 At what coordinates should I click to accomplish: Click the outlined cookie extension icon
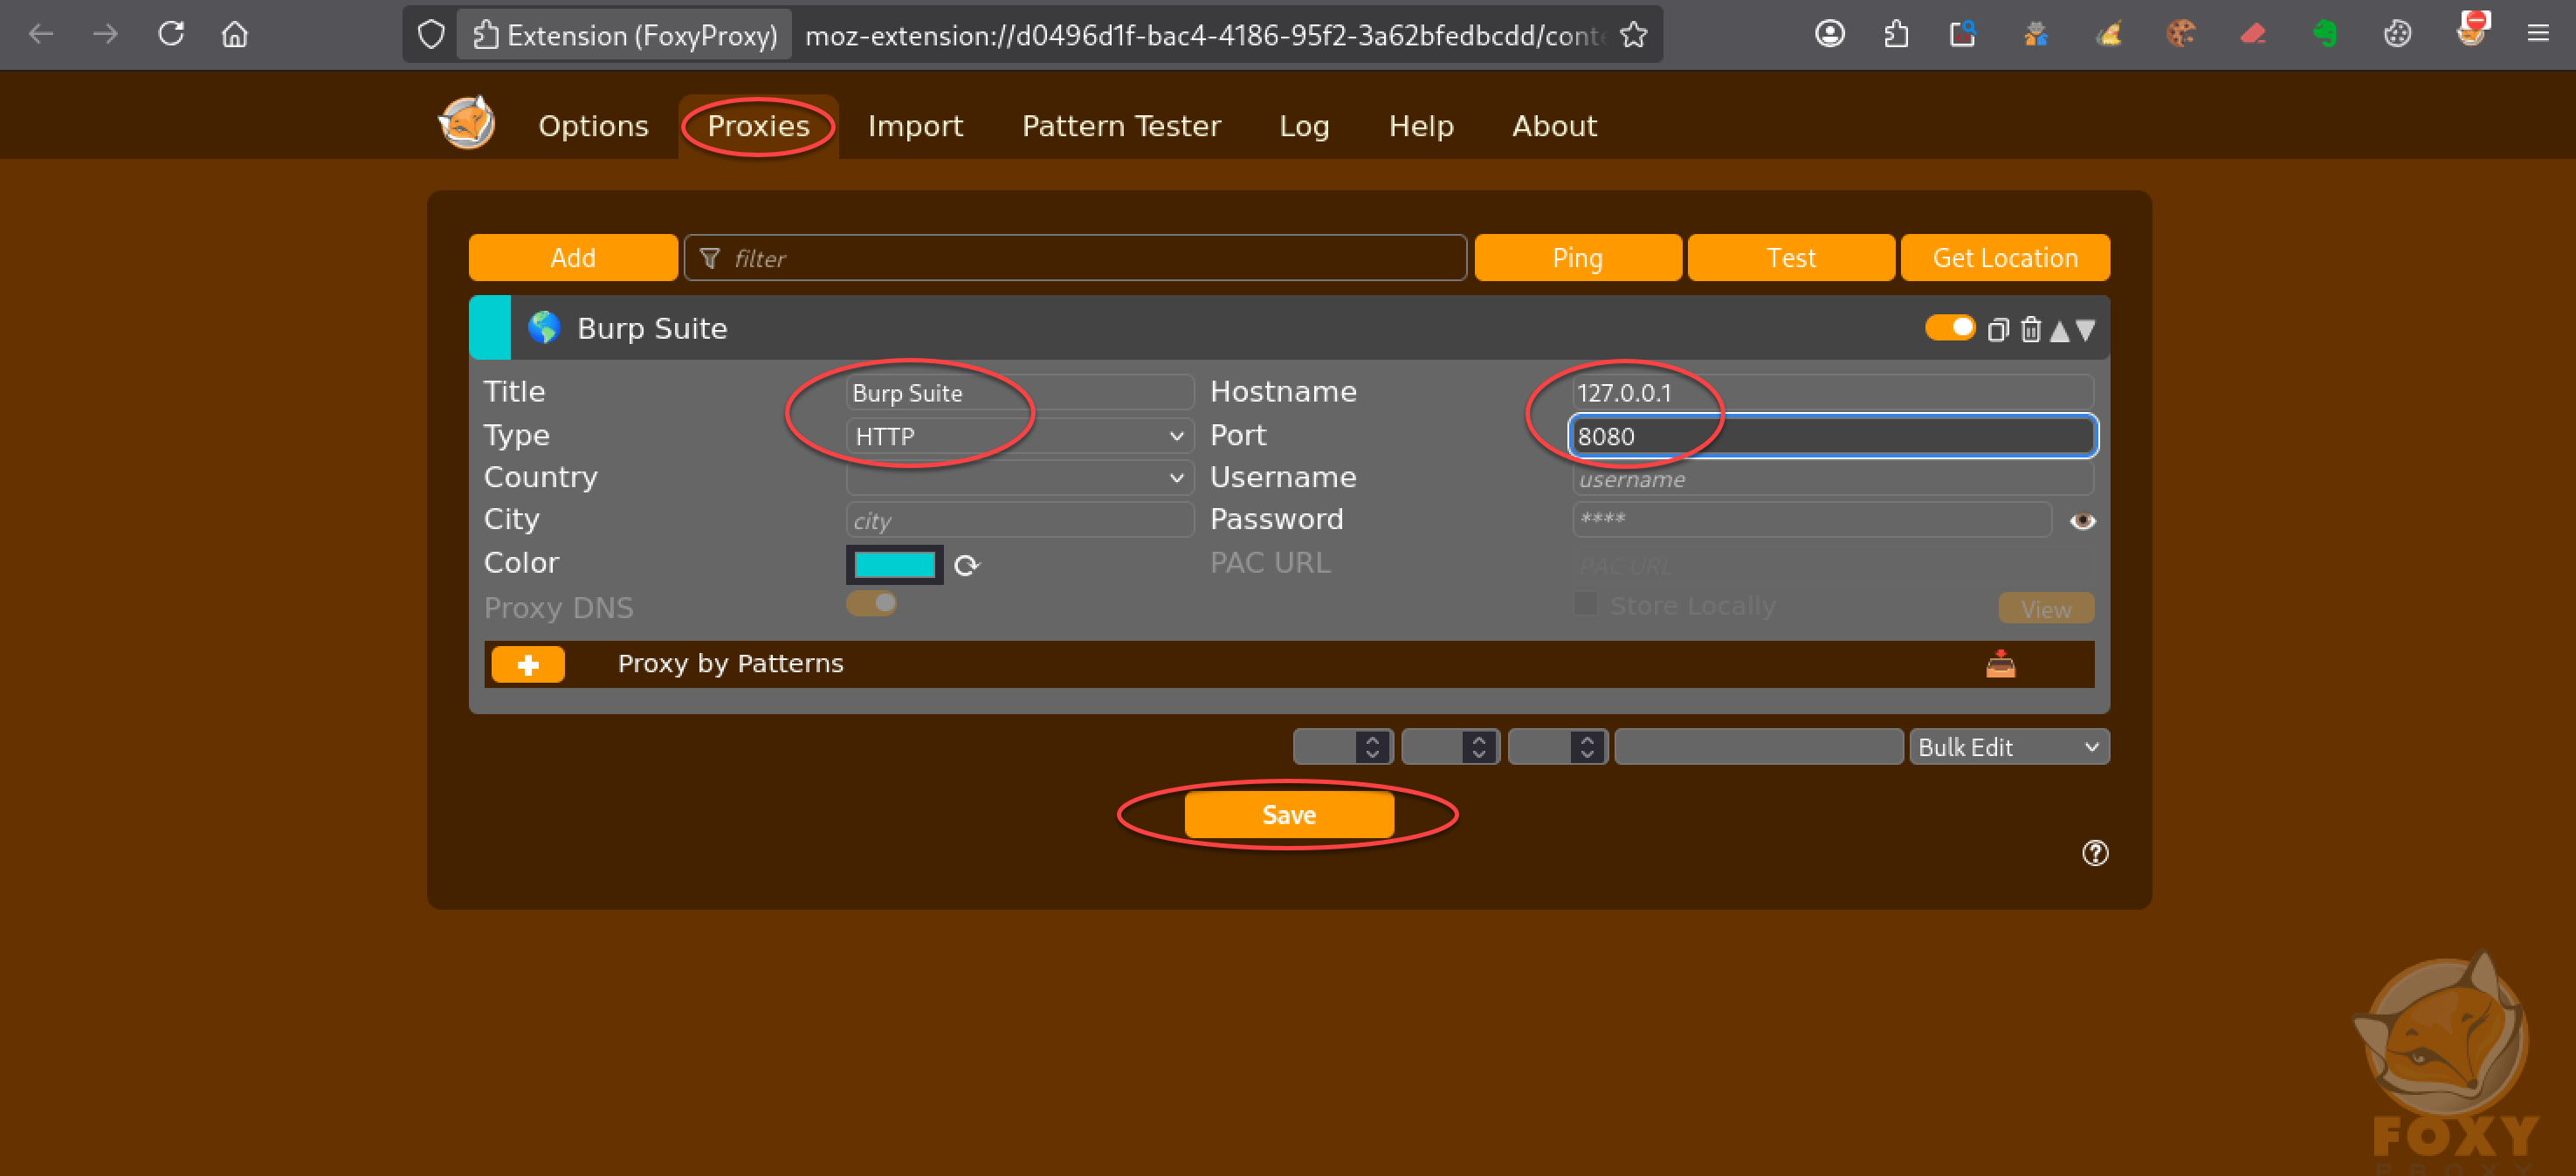[x=2397, y=34]
